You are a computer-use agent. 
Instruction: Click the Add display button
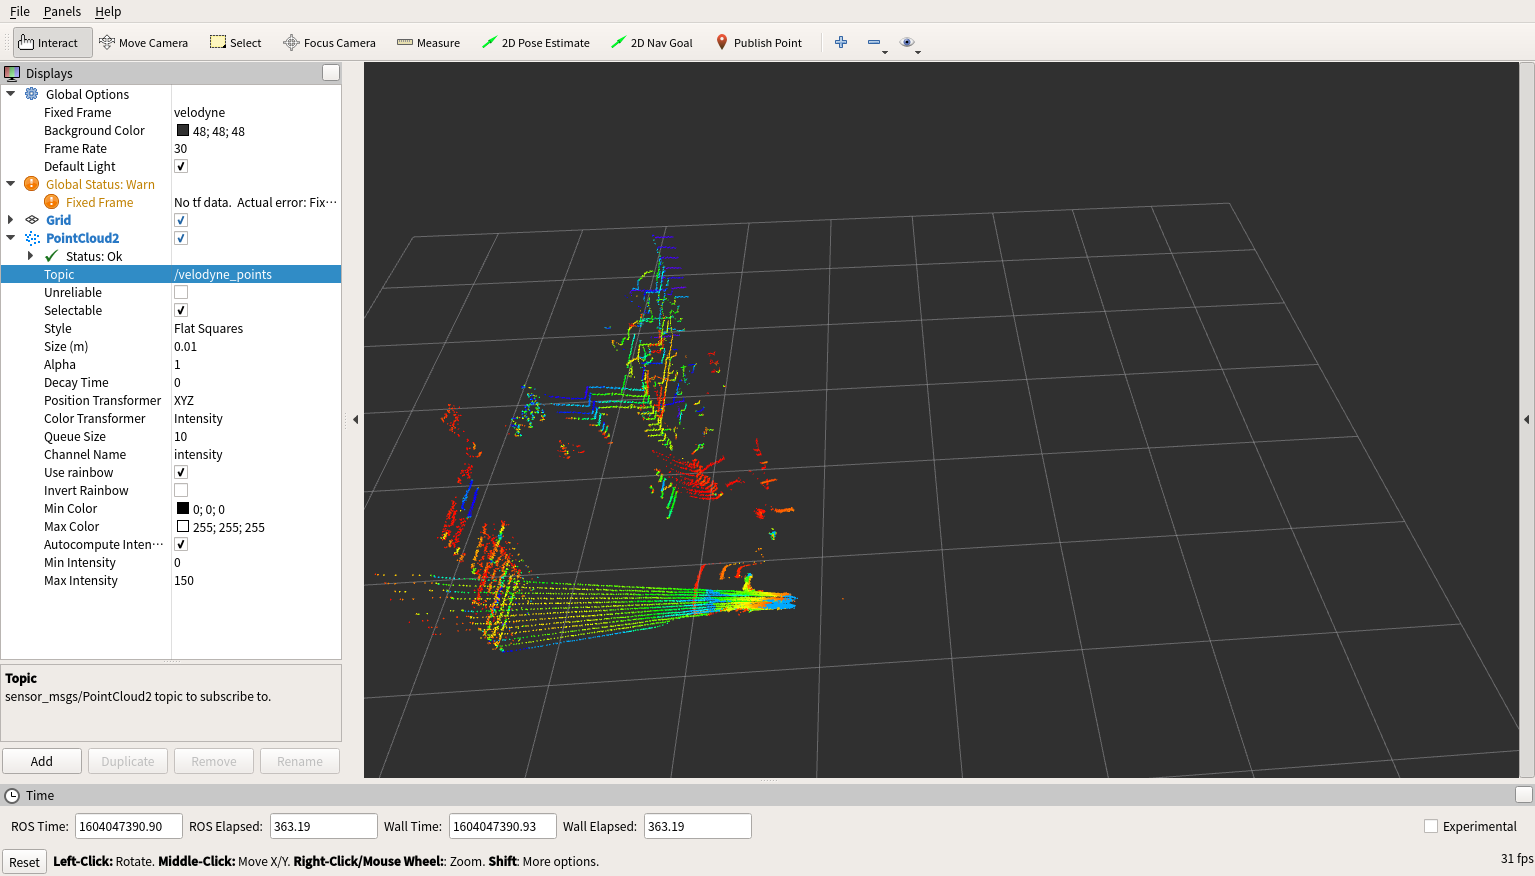point(41,761)
